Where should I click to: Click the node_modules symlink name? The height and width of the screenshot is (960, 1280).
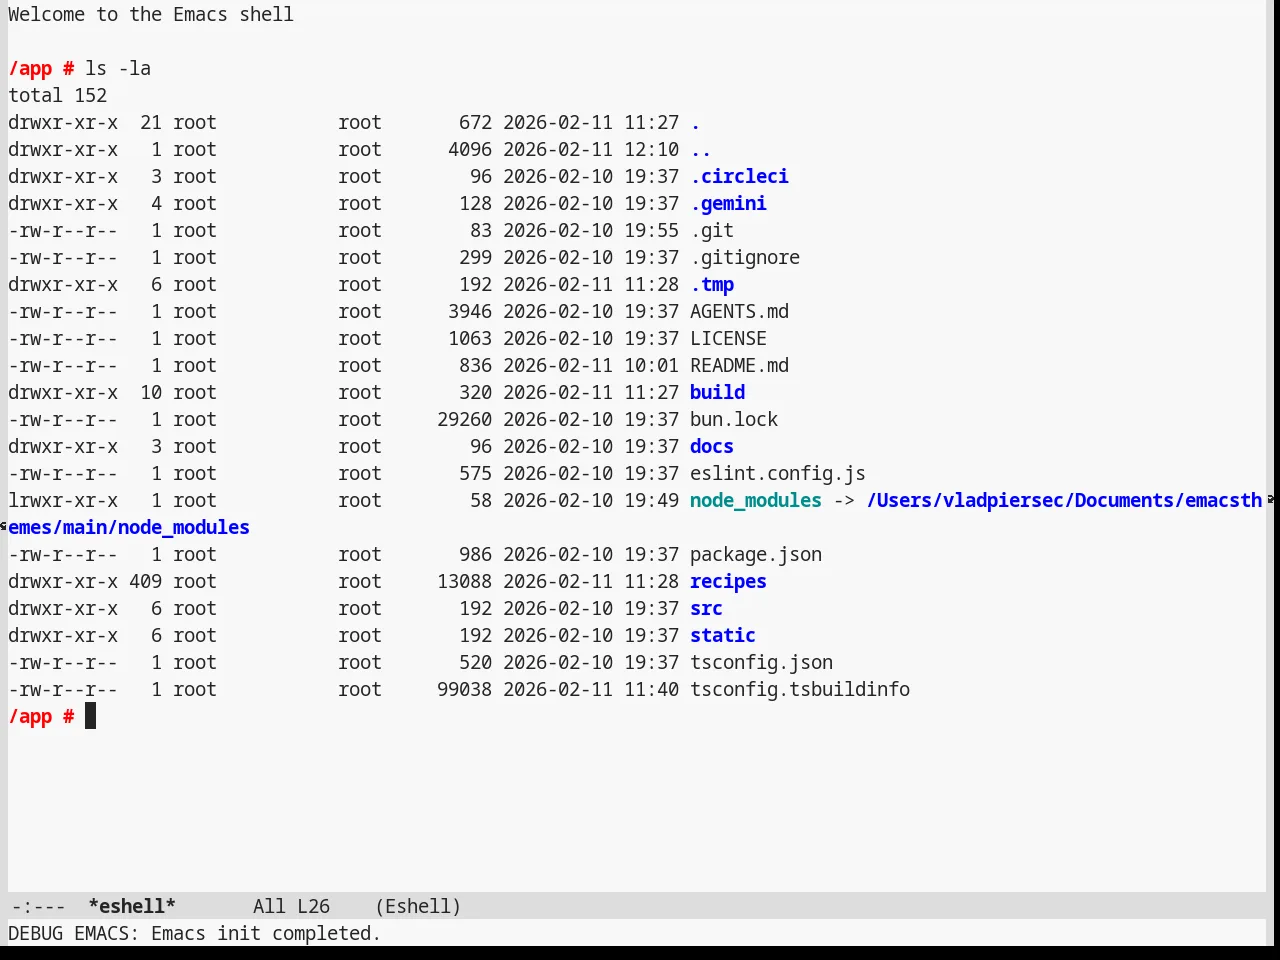(756, 500)
